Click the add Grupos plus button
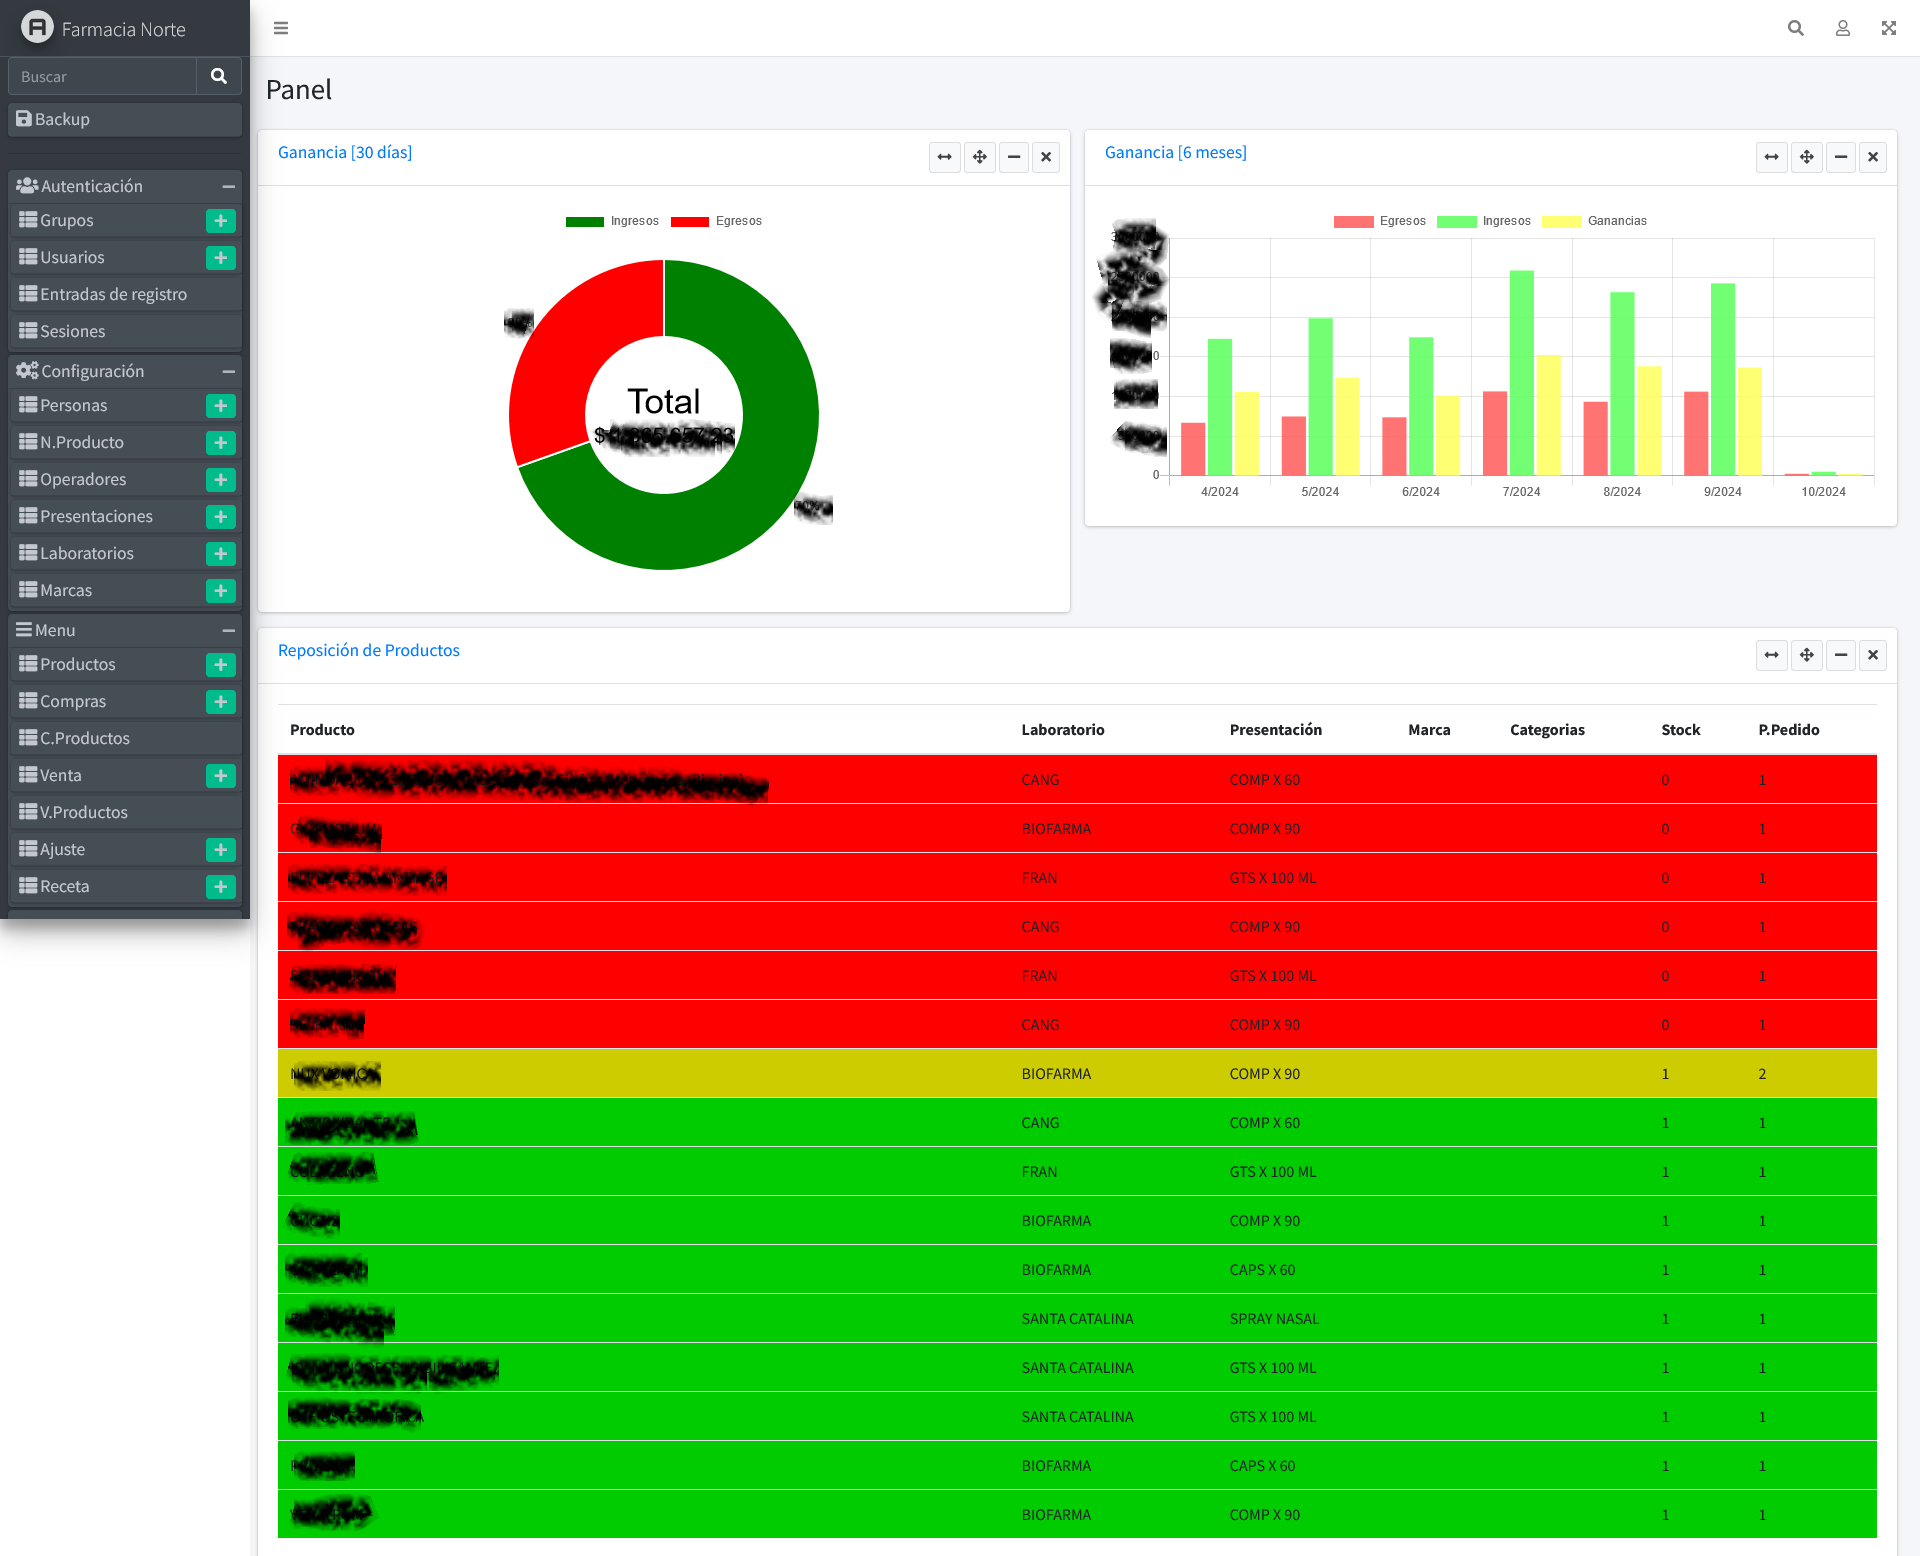 point(220,221)
